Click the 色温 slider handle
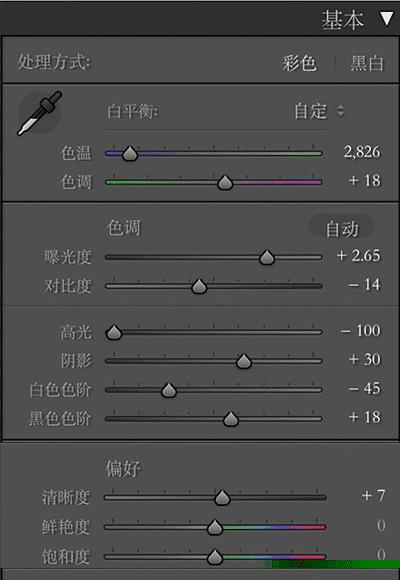The width and height of the screenshot is (400, 580). [x=130, y=153]
